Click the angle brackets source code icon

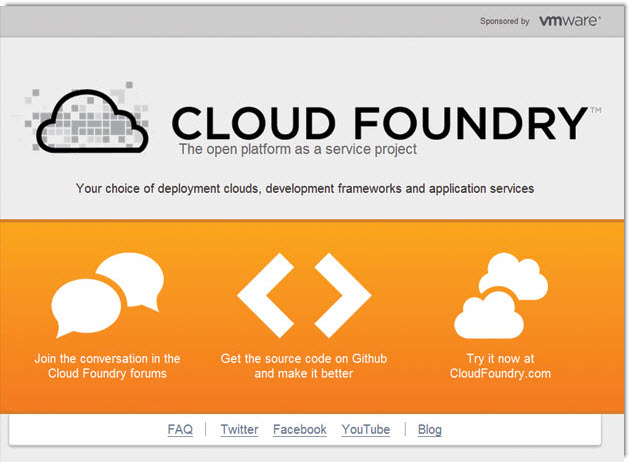point(304,295)
